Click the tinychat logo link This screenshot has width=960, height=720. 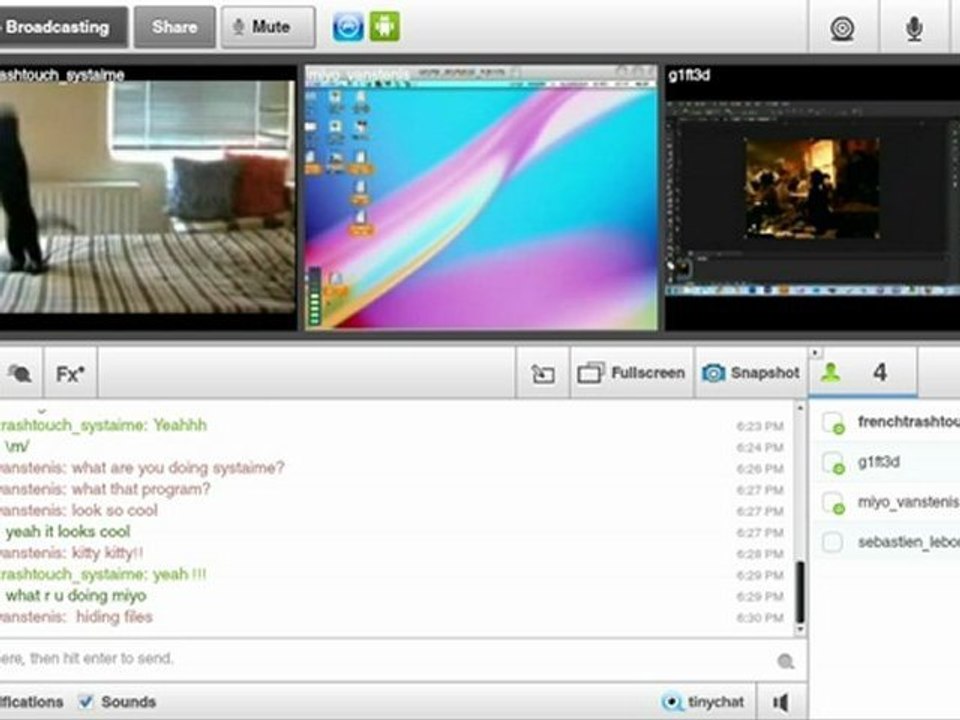tap(703, 702)
